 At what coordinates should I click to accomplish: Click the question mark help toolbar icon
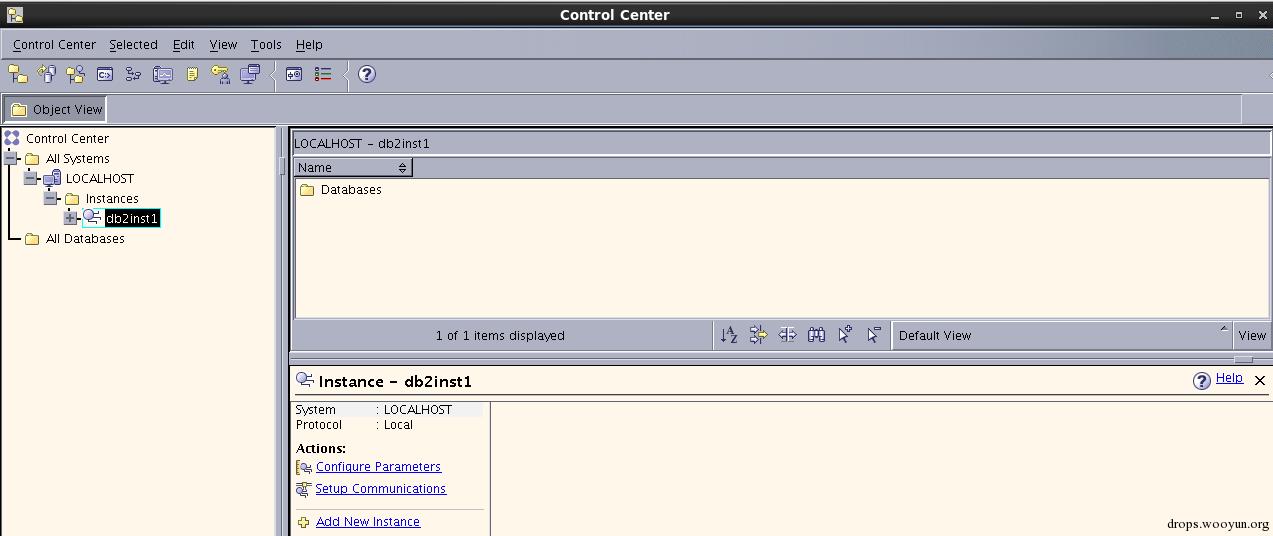point(367,74)
